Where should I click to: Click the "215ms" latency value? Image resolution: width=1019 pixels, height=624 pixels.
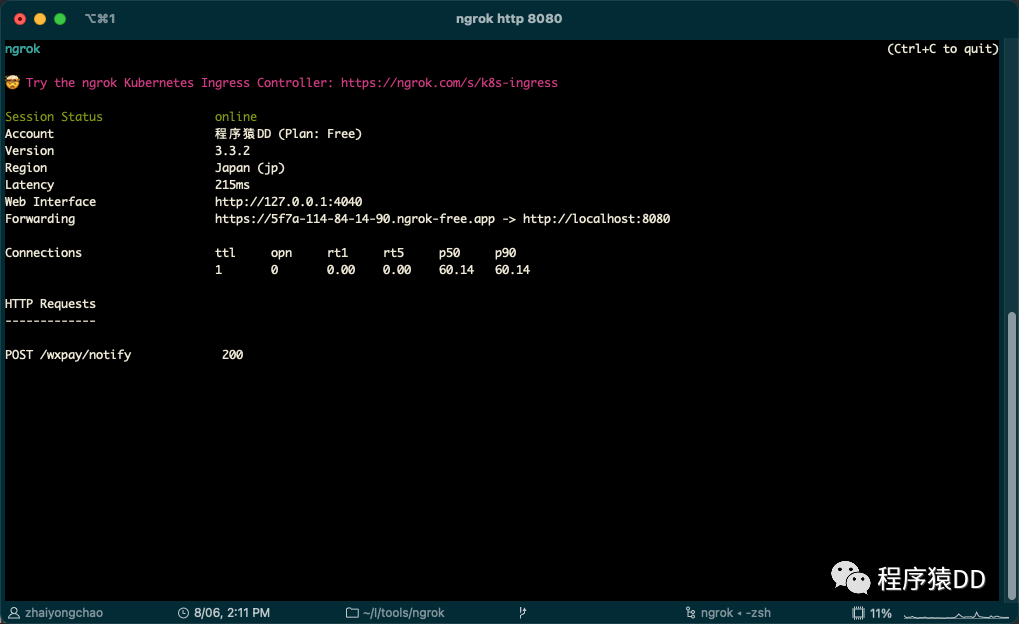[x=232, y=185]
